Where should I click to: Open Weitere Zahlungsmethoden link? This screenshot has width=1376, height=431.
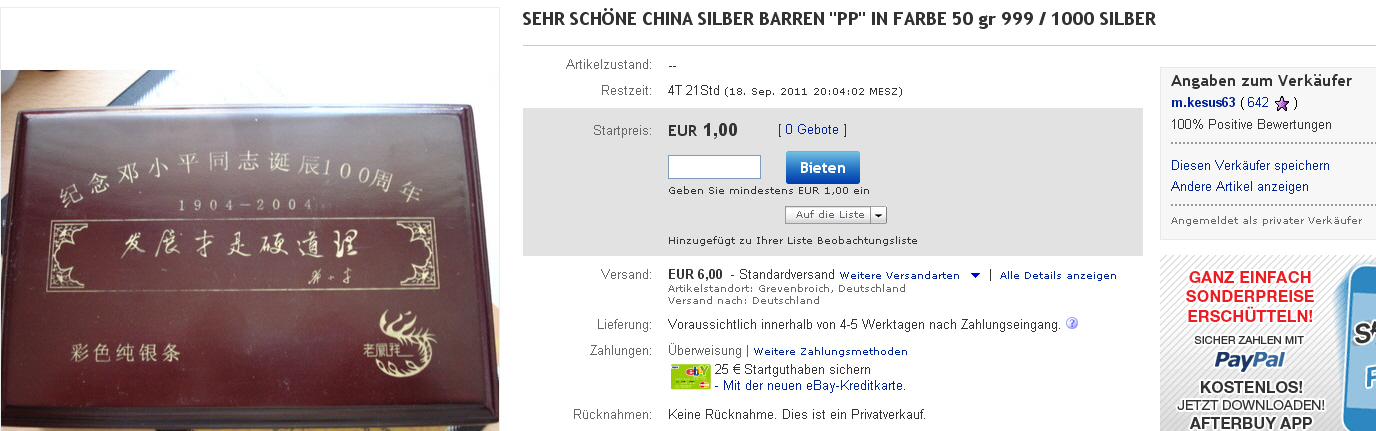pyautogui.click(x=830, y=352)
